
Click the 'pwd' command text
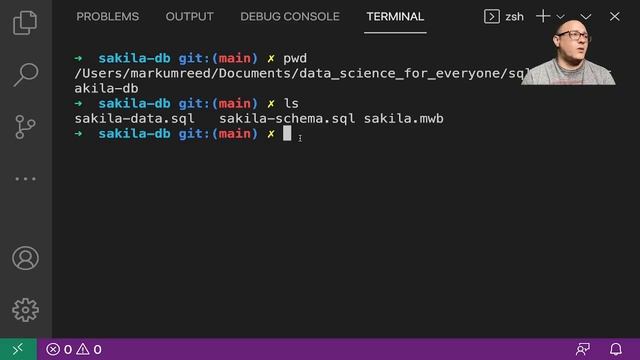[295, 59]
